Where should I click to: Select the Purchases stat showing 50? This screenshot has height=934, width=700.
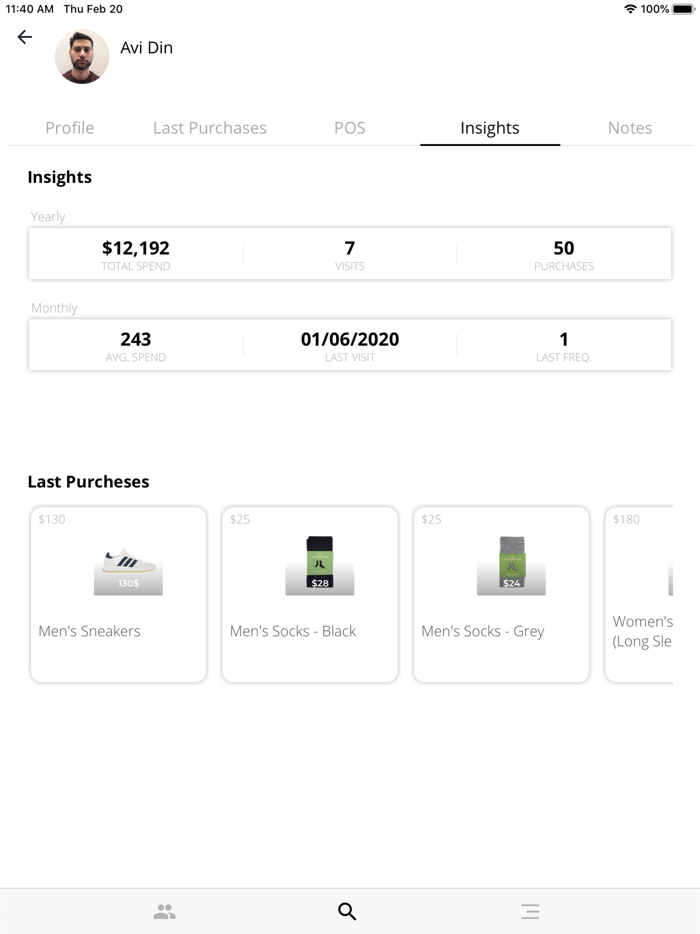point(563,248)
